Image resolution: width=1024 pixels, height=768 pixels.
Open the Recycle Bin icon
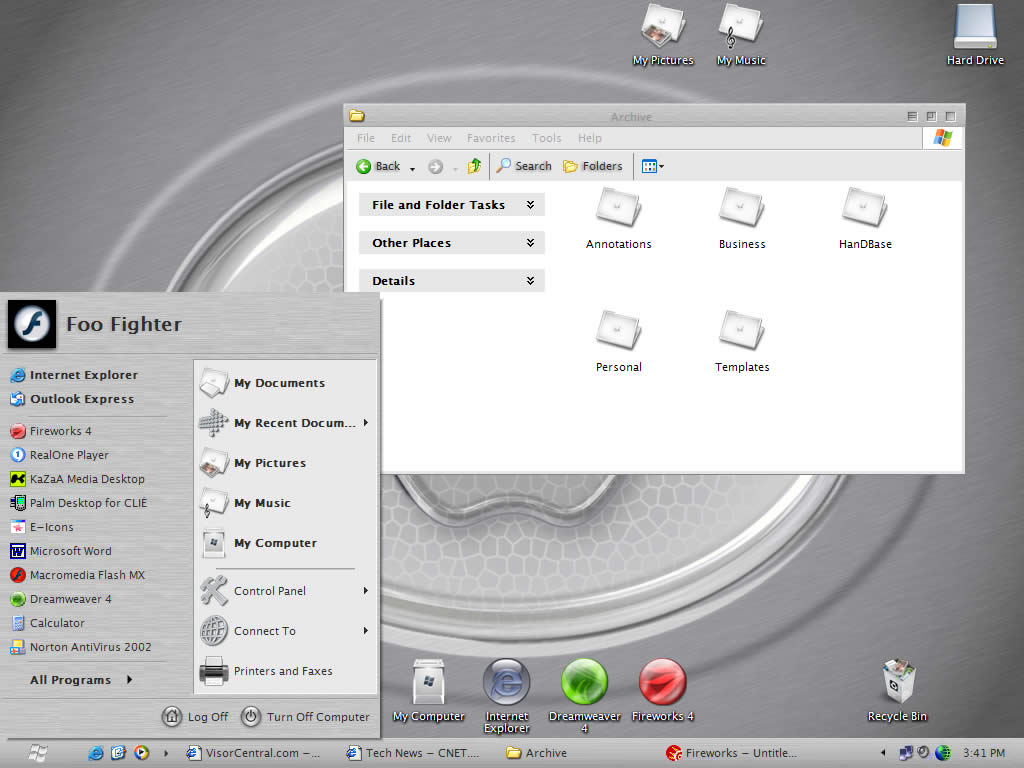(897, 683)
